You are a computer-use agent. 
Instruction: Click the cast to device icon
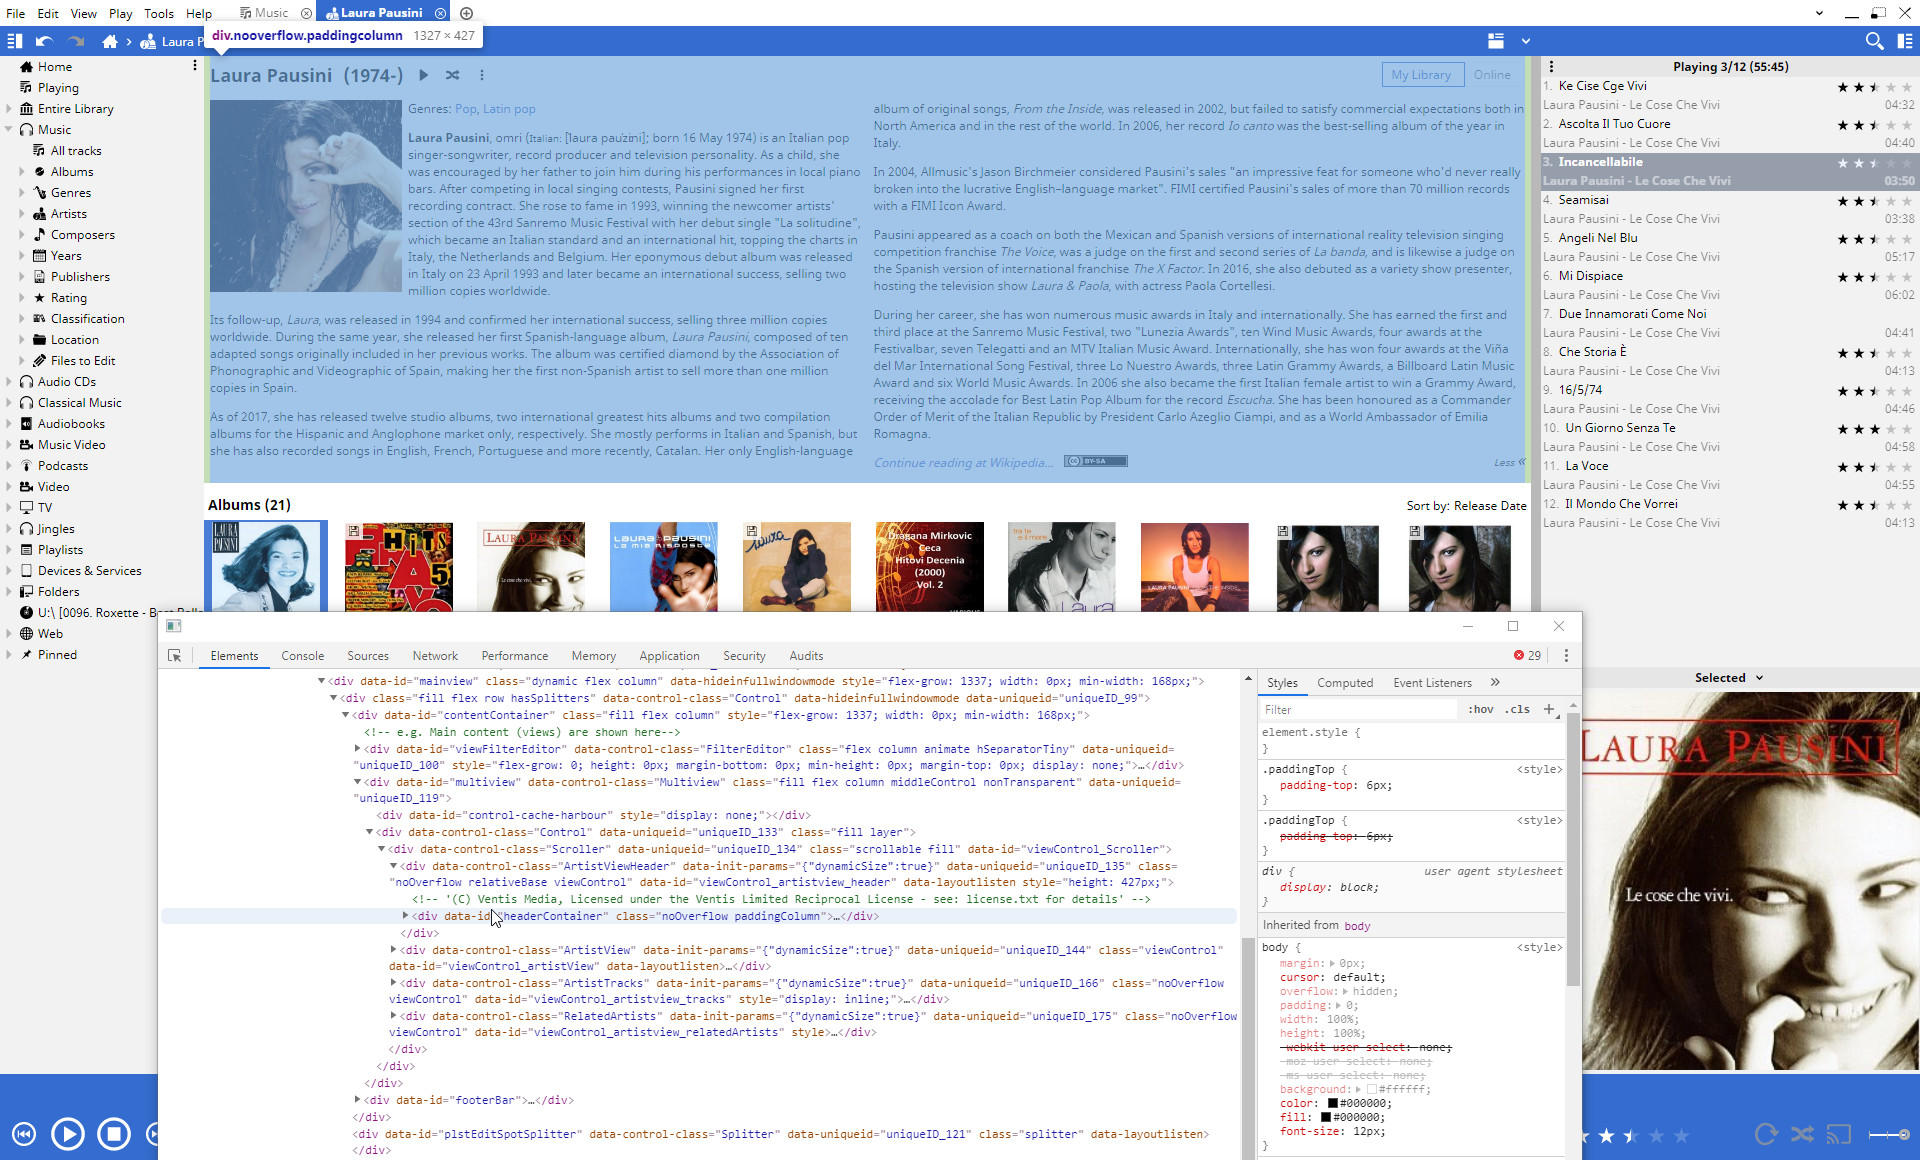[1839, 1134]
